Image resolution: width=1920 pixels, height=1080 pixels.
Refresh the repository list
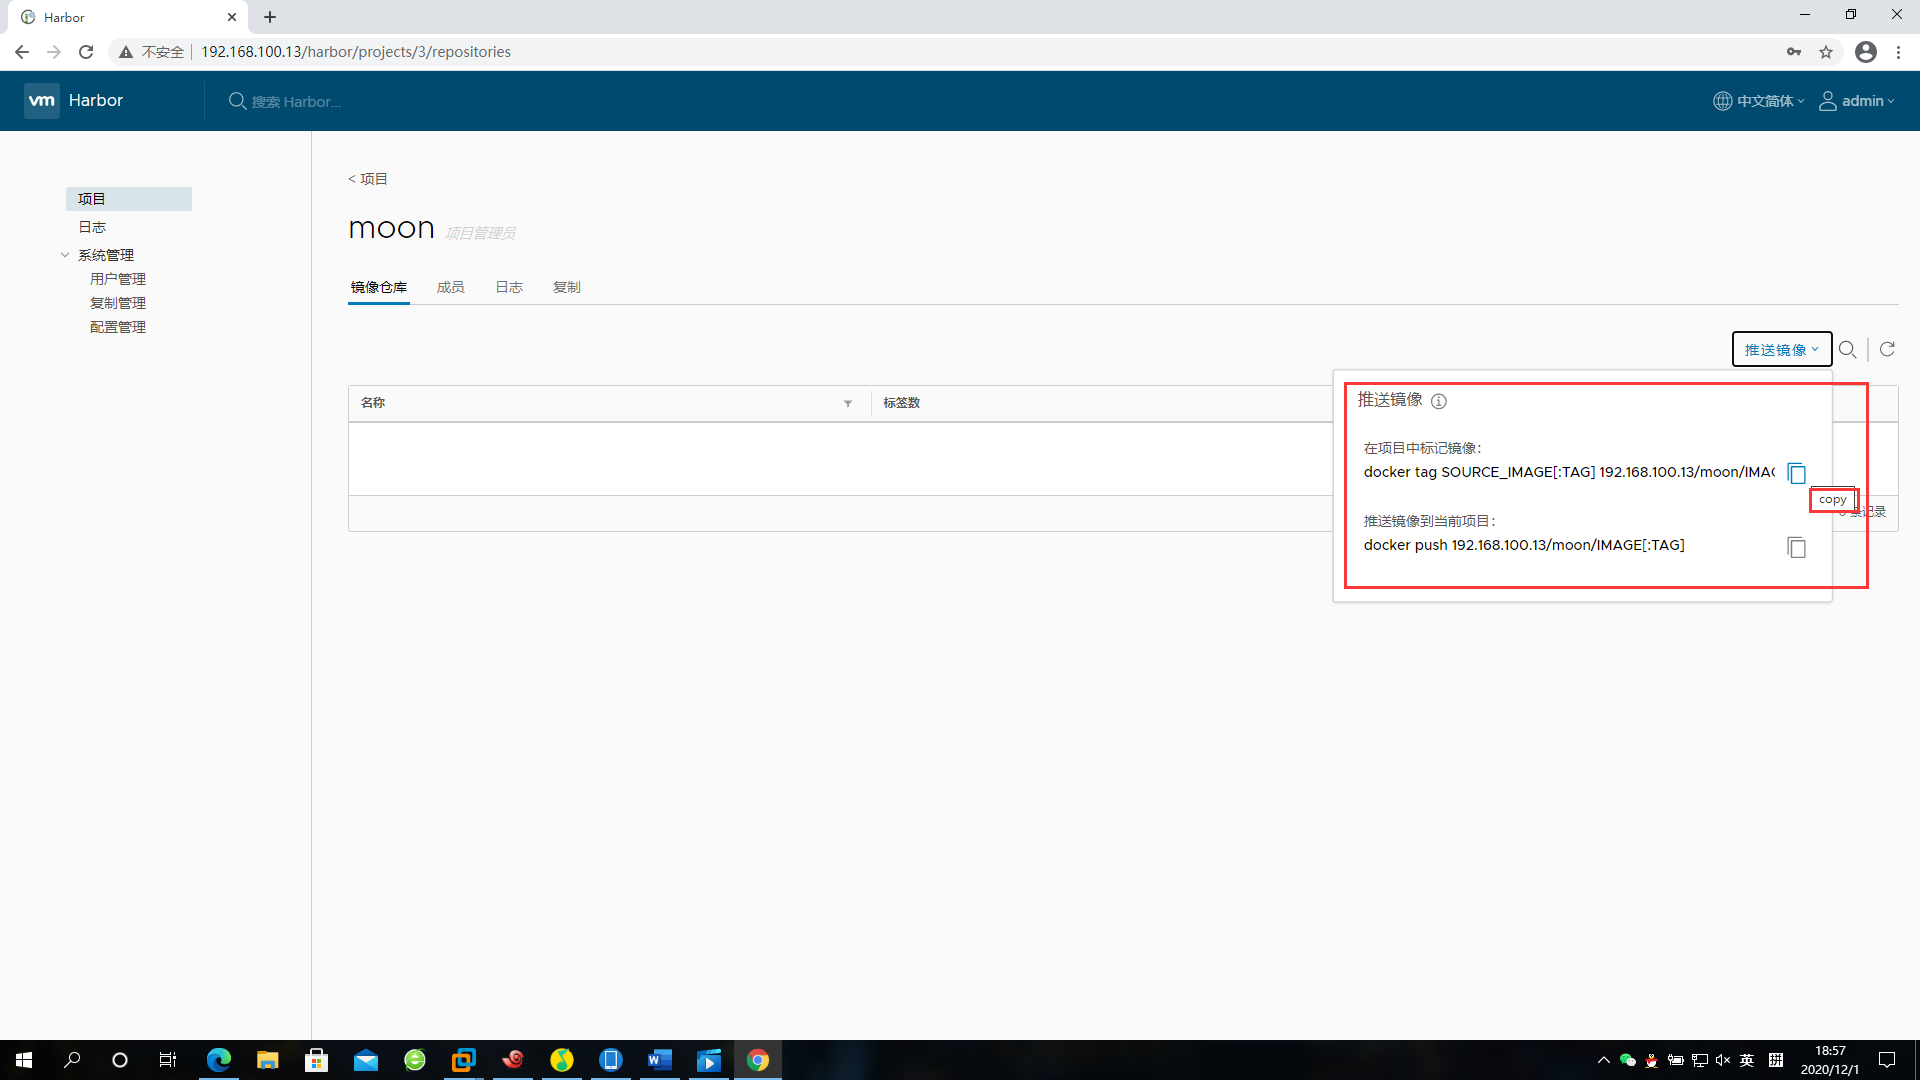point(1887,349)
